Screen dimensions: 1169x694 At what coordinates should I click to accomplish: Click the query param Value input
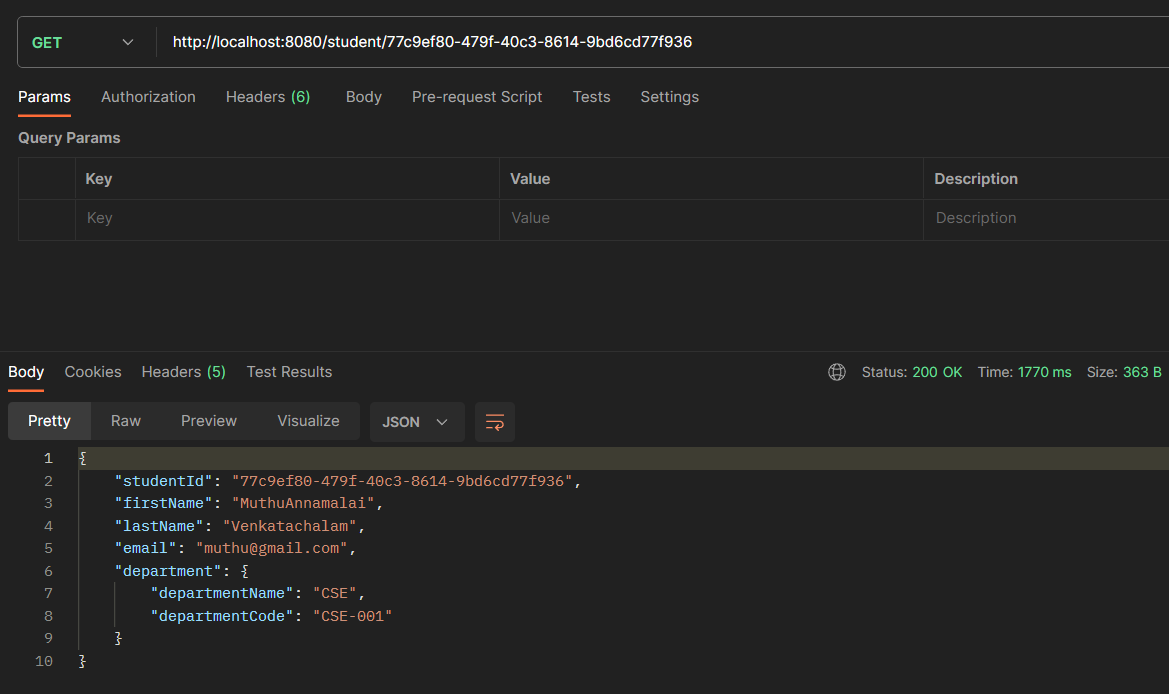point(711,218)
